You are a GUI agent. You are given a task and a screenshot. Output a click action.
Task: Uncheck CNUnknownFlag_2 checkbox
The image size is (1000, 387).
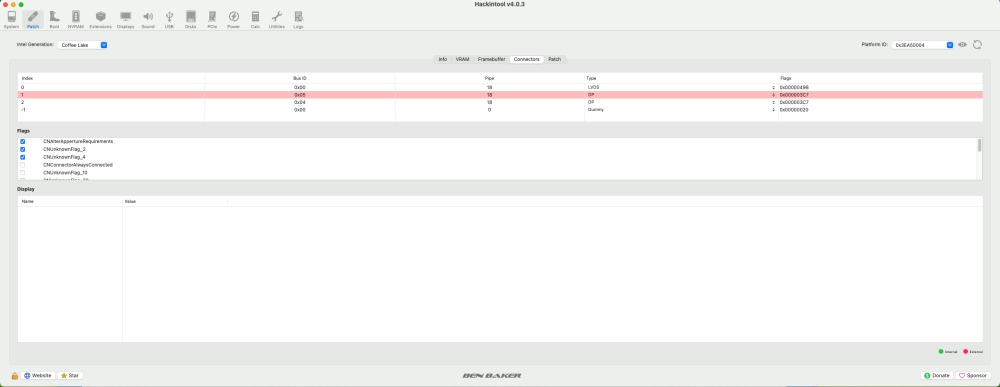point(23,149)
